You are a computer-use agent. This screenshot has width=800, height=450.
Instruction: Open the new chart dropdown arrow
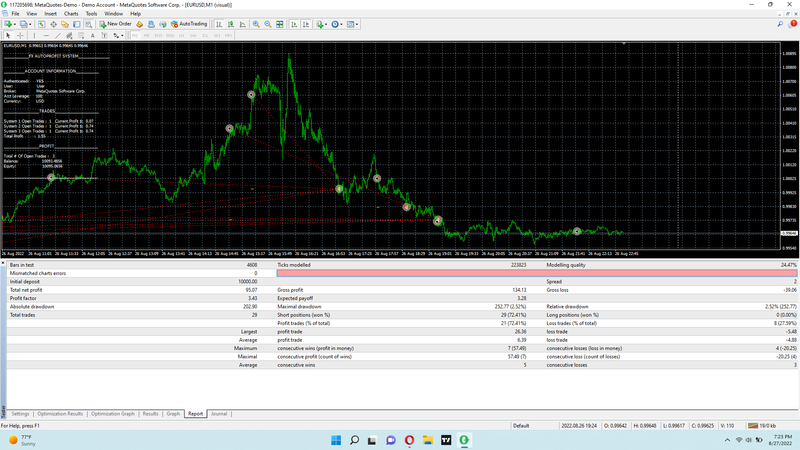pyautogui.click(x=16, y=24)
